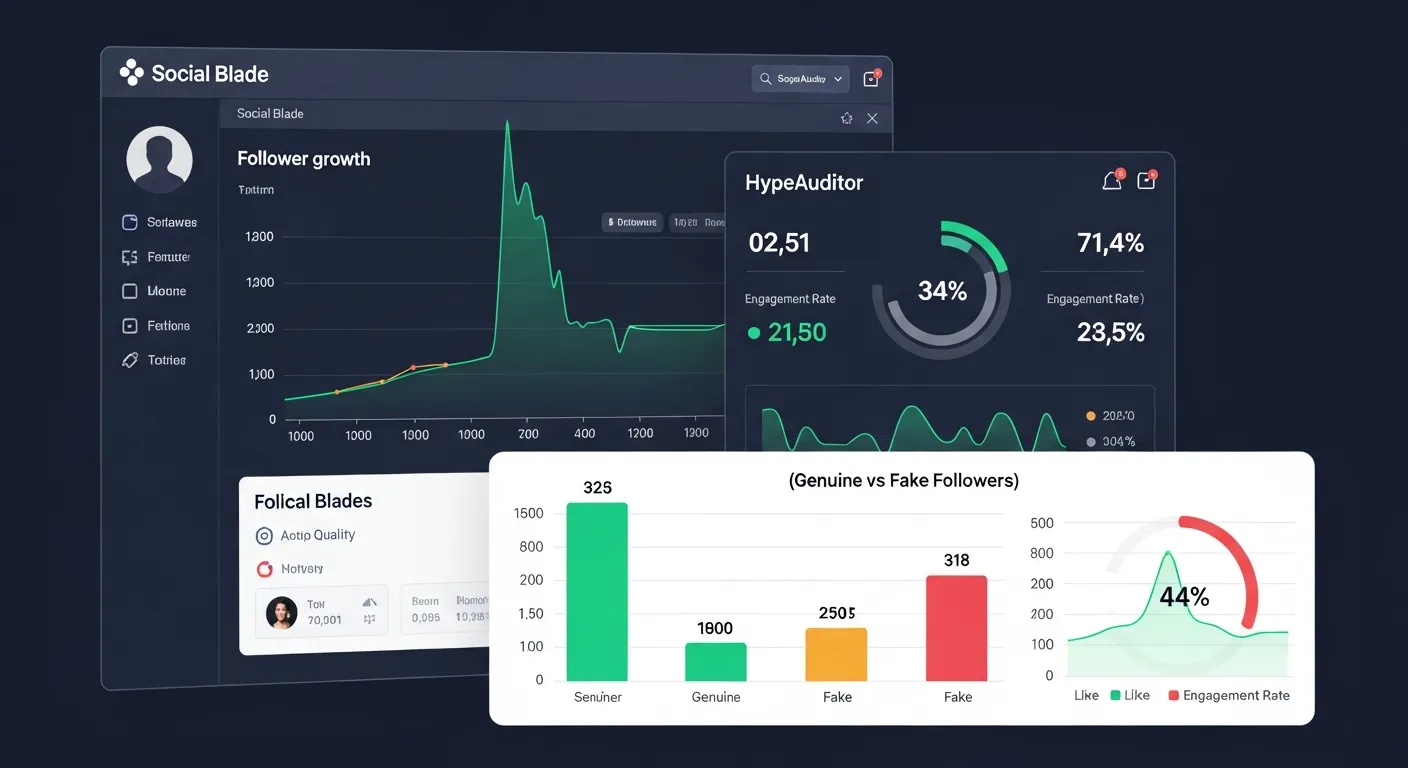This screenshot has height=768, width=1408.
Task: Expand the date range selector on the chart
Action: pyautogui.click(x=700, y=222)
